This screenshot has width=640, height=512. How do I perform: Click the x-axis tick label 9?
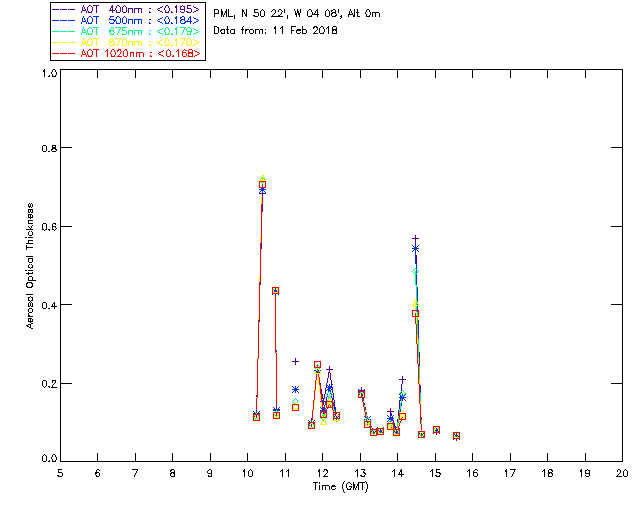[210, 473]
